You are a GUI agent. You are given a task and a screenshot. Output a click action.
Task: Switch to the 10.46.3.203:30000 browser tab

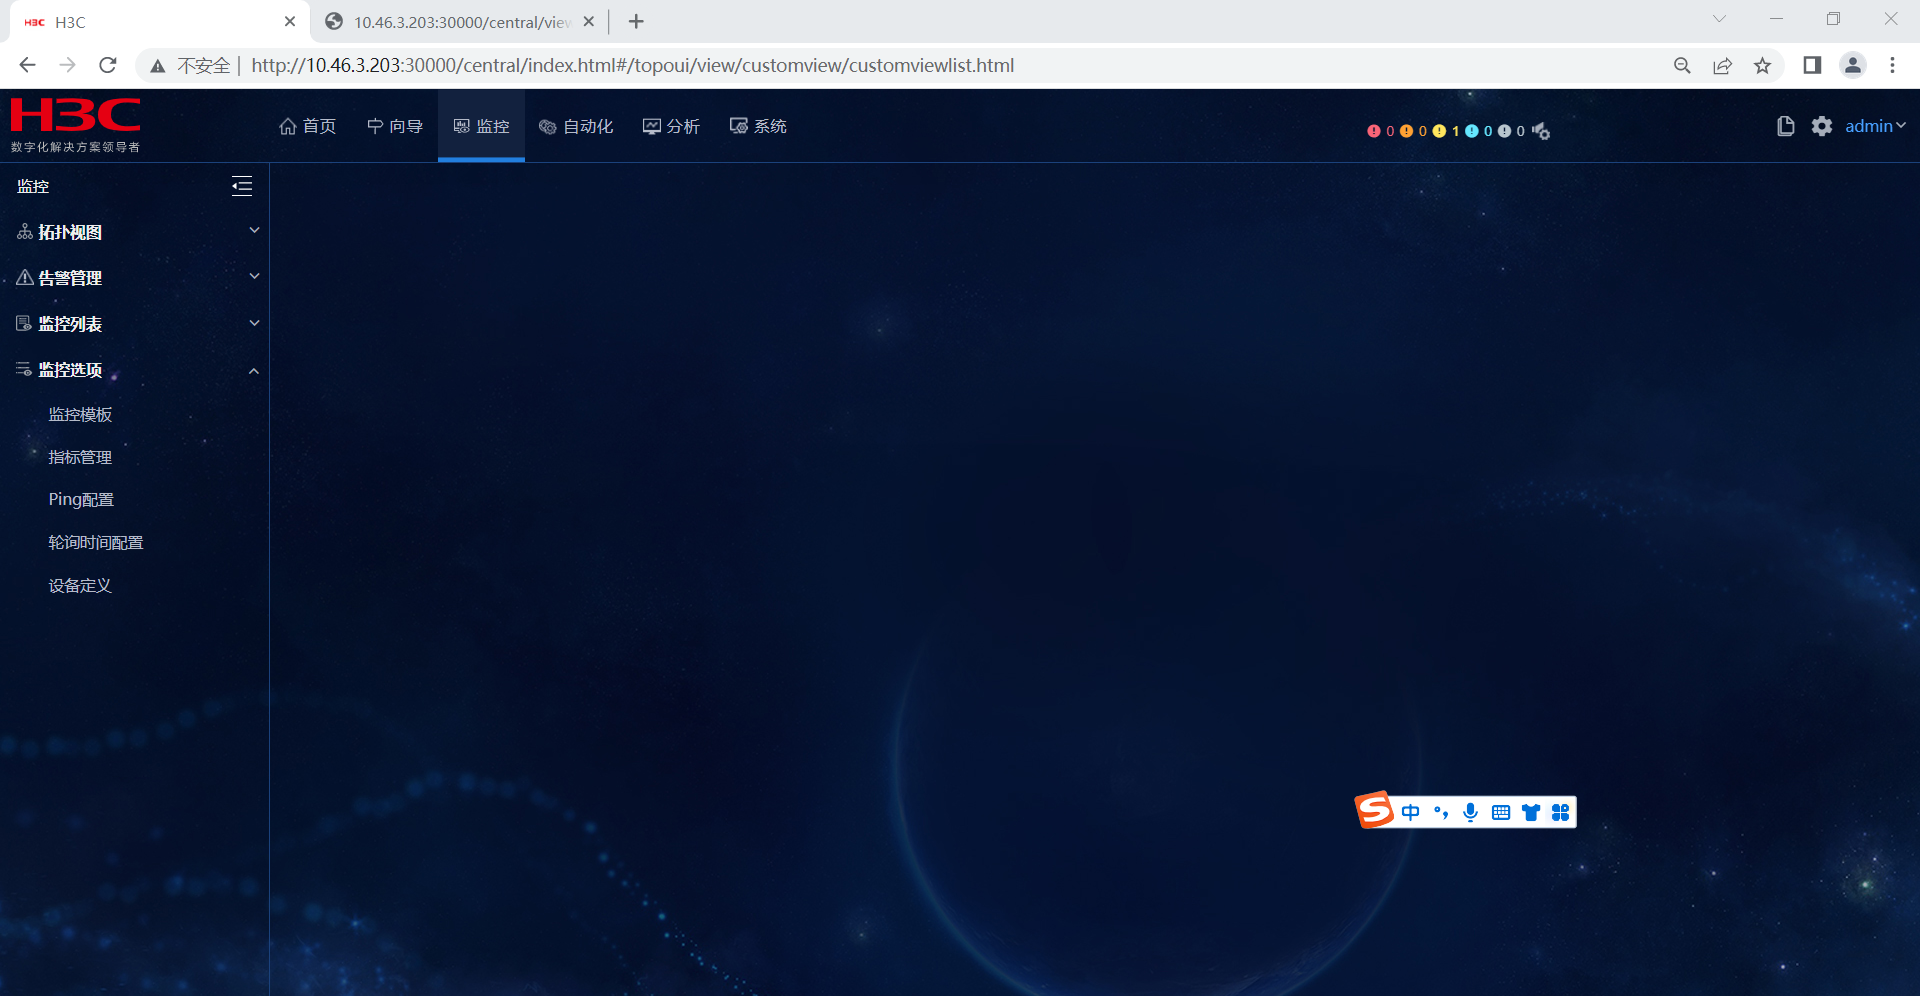click(461, 22)
